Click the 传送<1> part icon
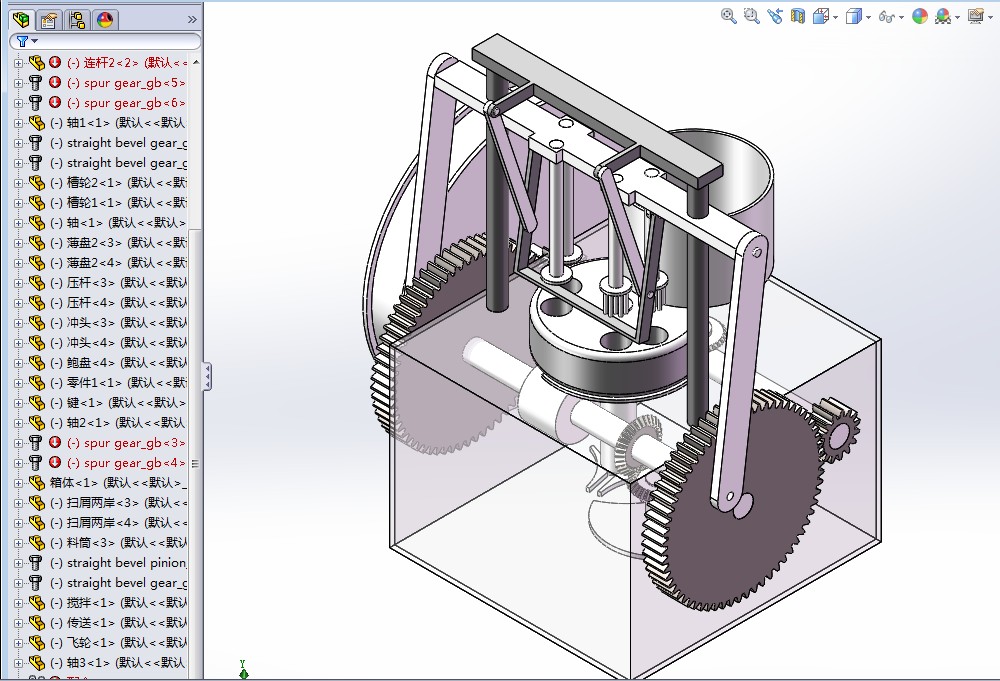 pyautogui.click(x=37, y=622)
